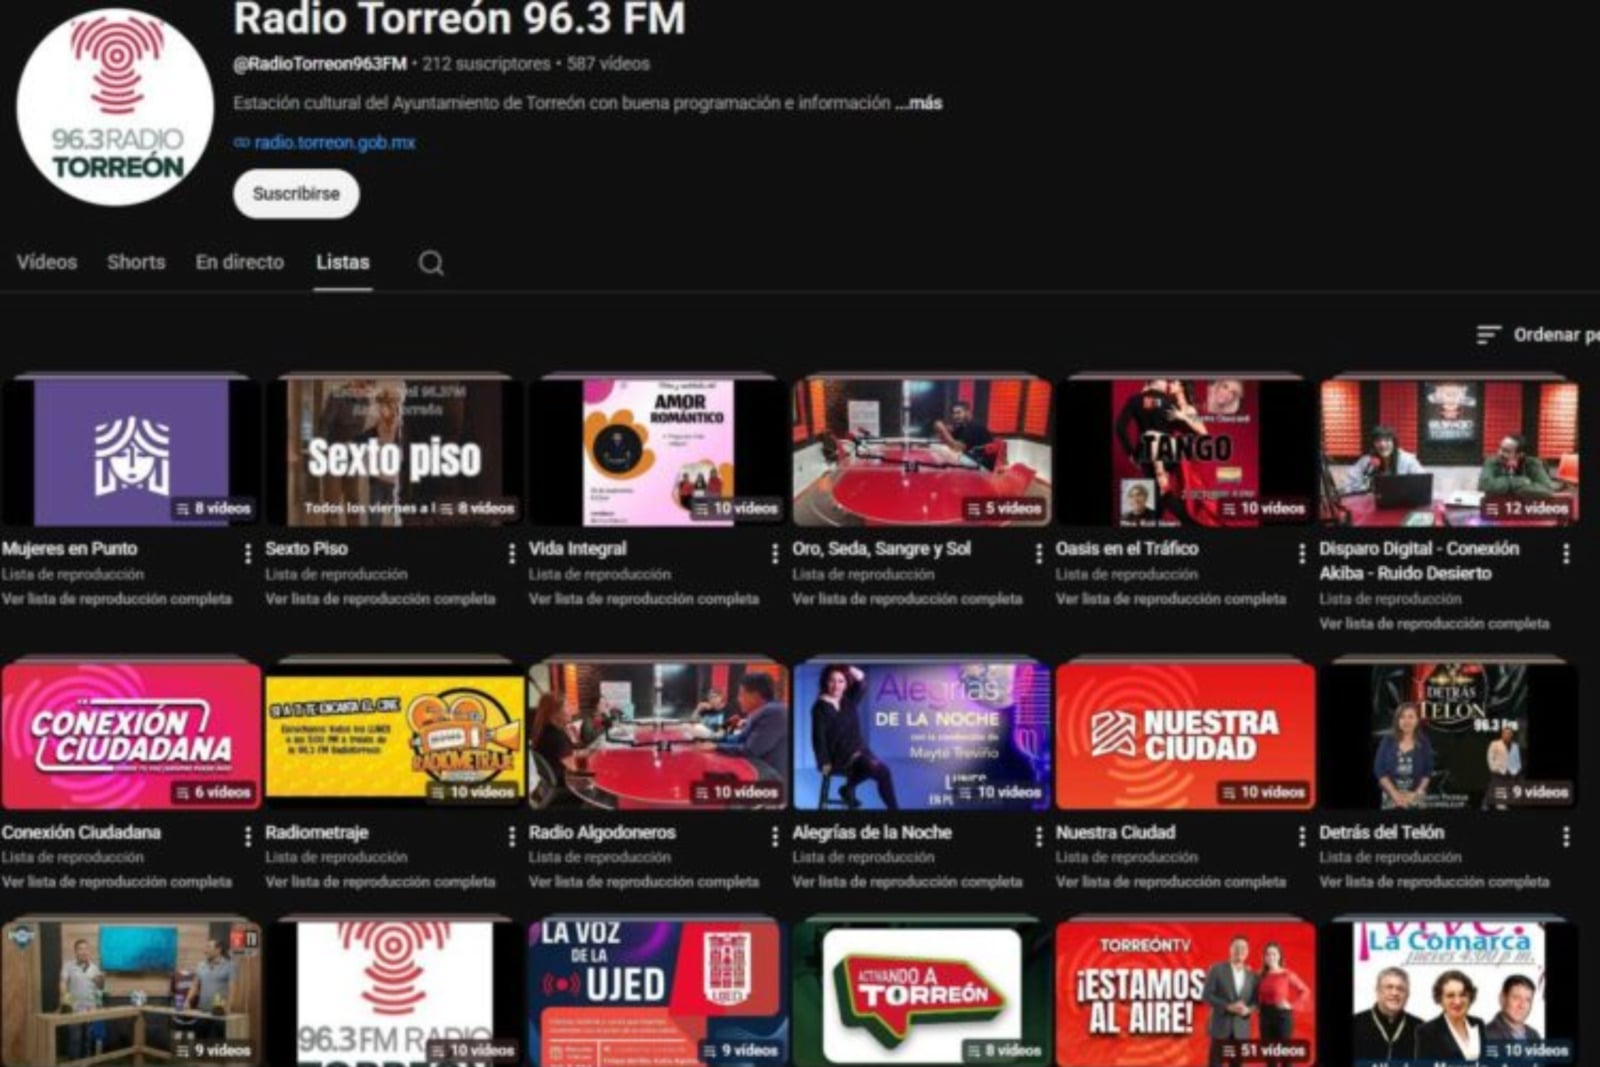Click the channel search magnifier icon
This screenshot has height=1067, width=1600.
(431, 263)
